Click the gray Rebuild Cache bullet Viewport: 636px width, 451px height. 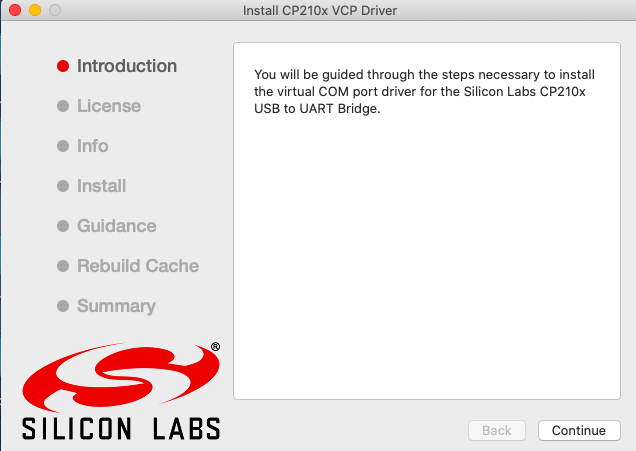[x=63, y=267]
